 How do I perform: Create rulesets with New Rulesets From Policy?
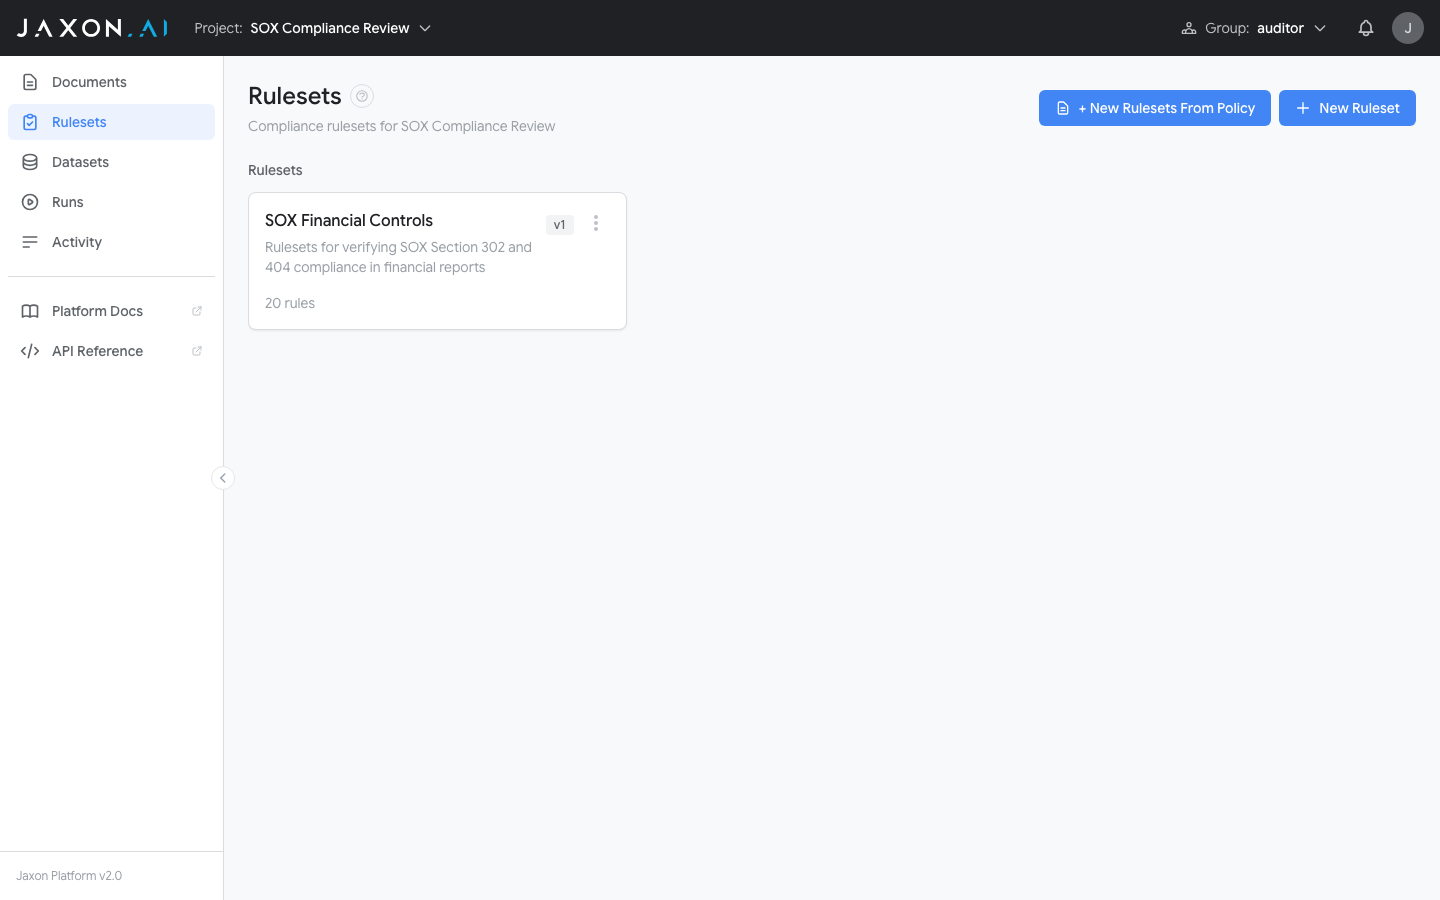(x=1154, y=107)
